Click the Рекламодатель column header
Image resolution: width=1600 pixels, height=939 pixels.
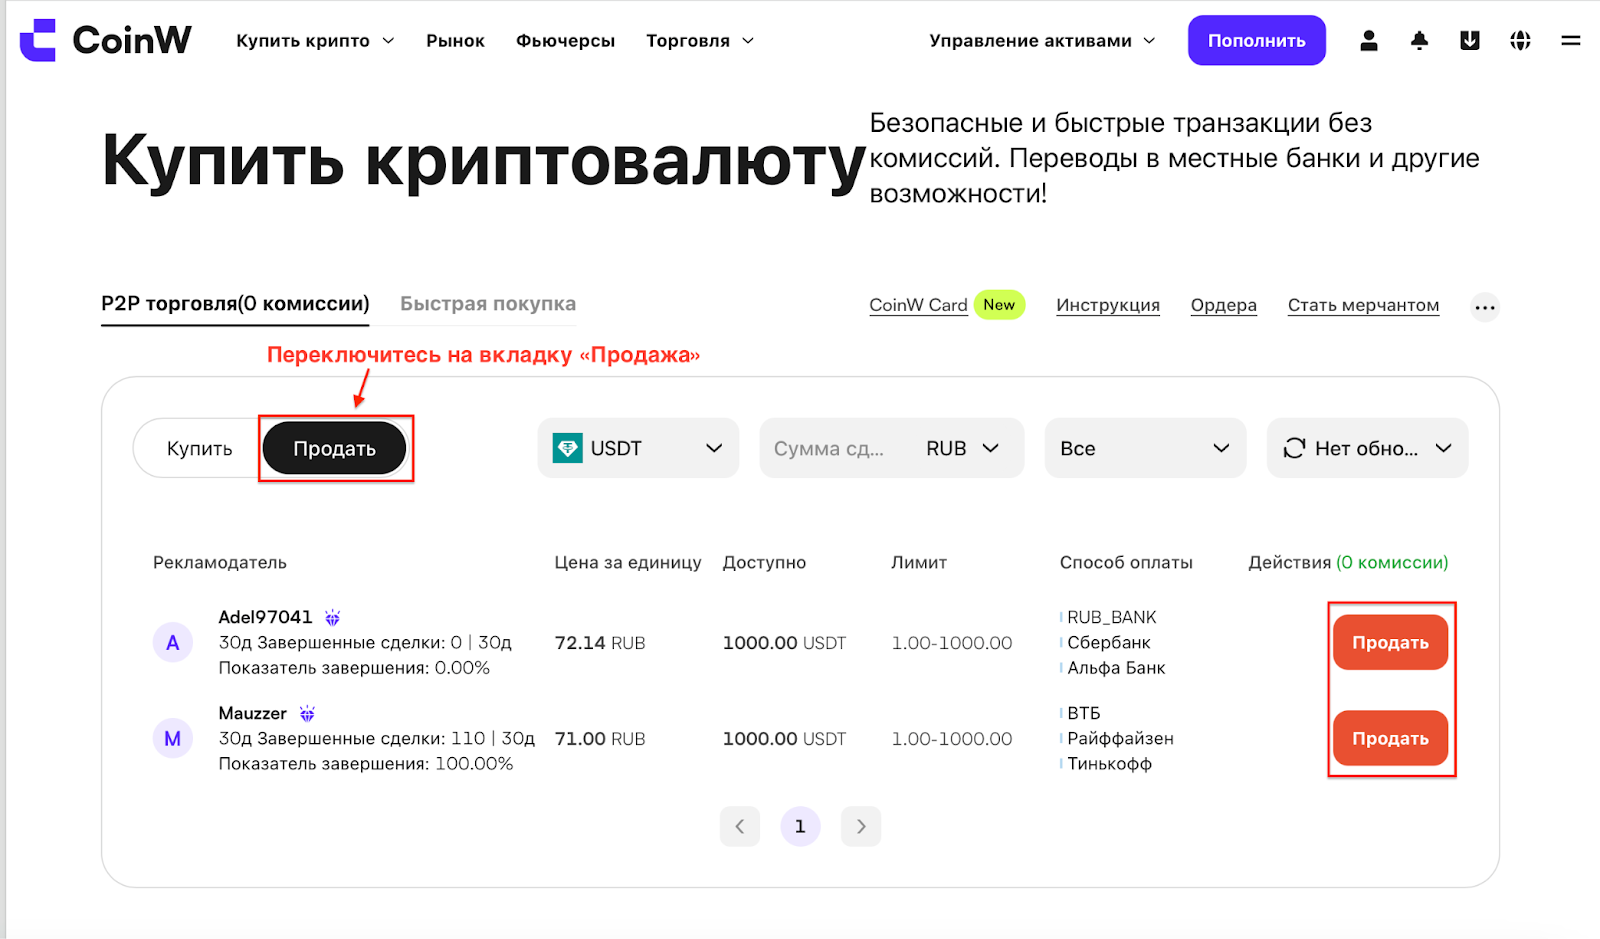pos(220,562)
